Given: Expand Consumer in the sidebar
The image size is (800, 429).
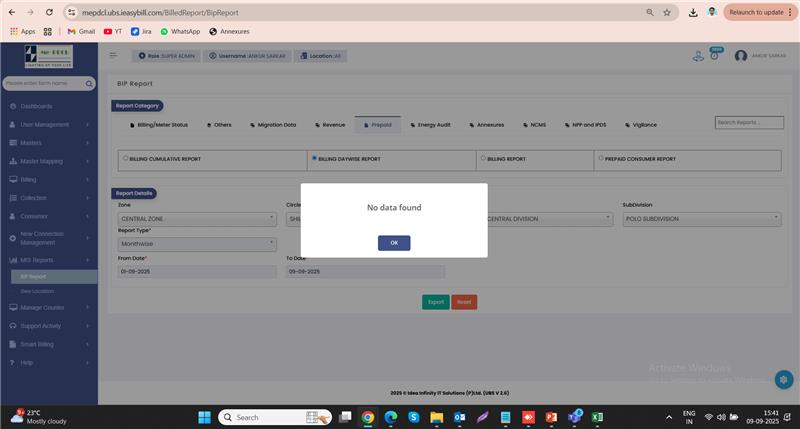Looking at the screenshot, I should [49, 216].
